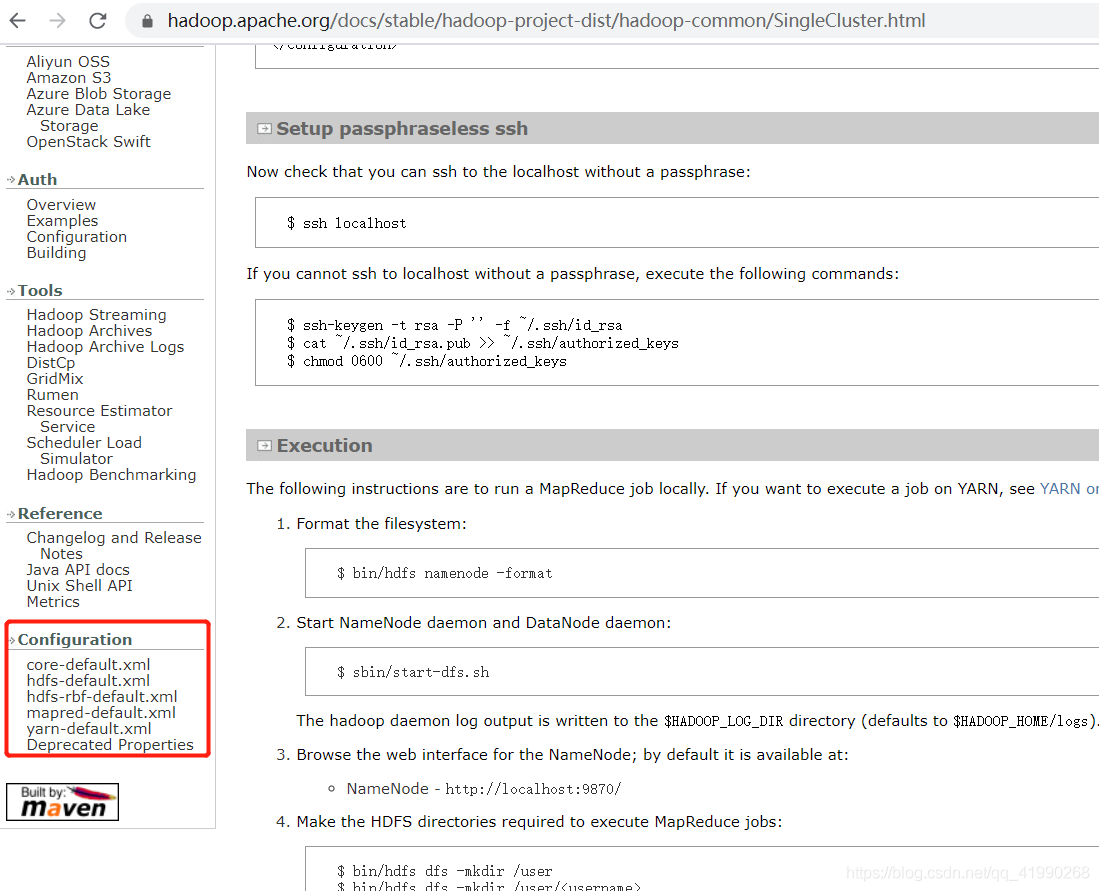Open the Azure Blob Storage link
The width and height of the screenshot is (1099, 891).
tap(99, 94)
